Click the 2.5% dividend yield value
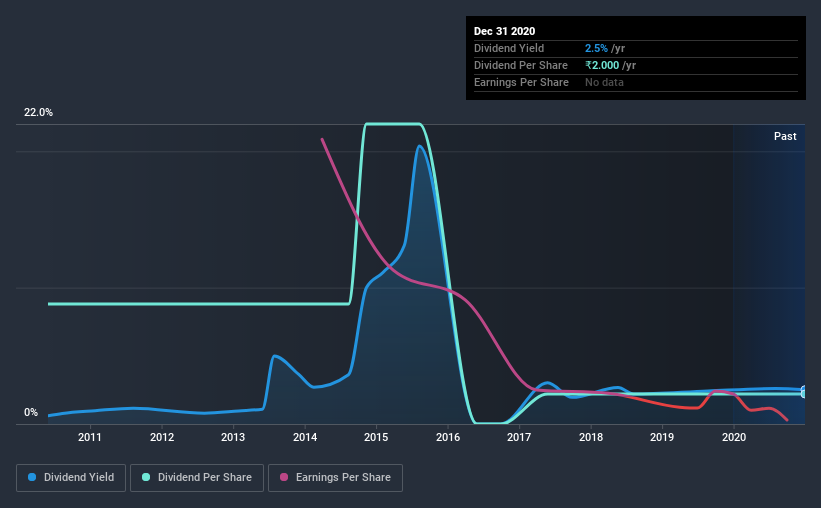Viewport: 821px width, 508px height. click(596, 48)
